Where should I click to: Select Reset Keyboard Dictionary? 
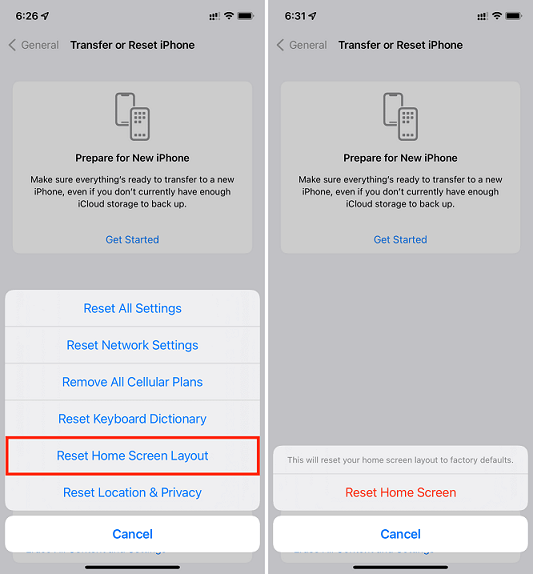133,419
